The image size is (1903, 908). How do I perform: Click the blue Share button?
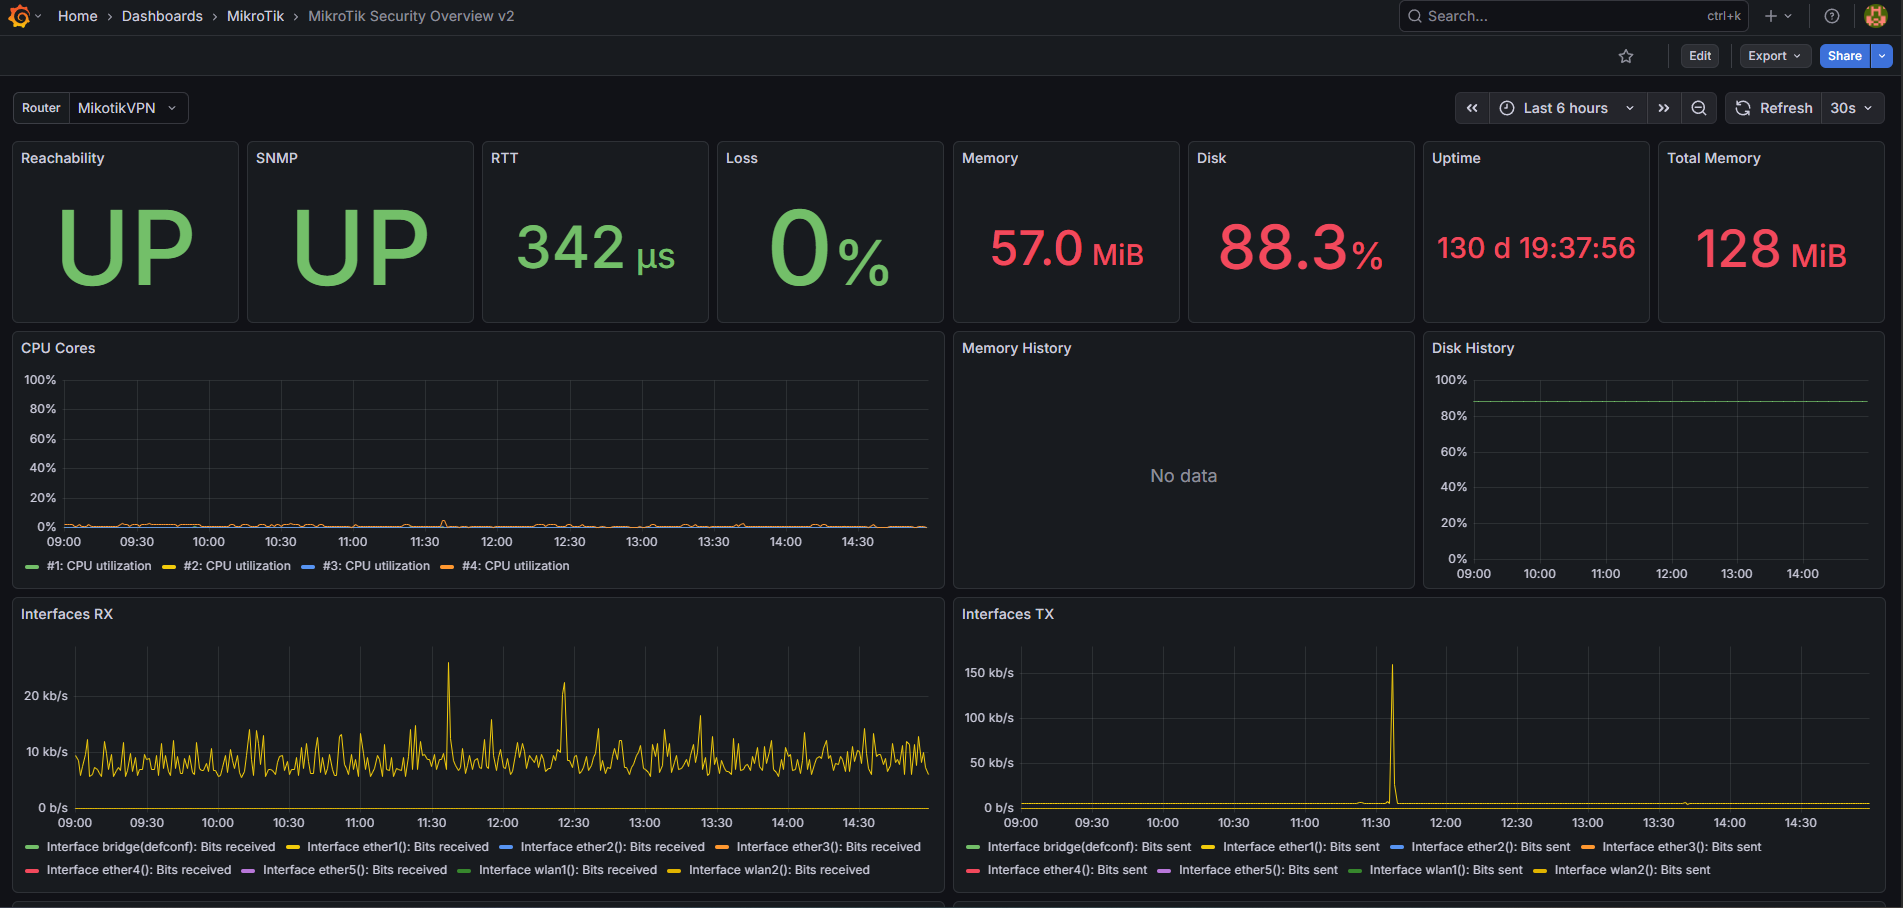(x=1844, y=56)
